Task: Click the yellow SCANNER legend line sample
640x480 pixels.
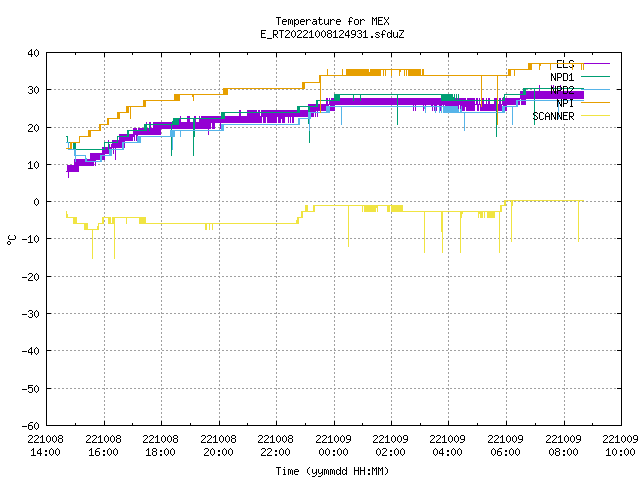Action: coord(595,116)
